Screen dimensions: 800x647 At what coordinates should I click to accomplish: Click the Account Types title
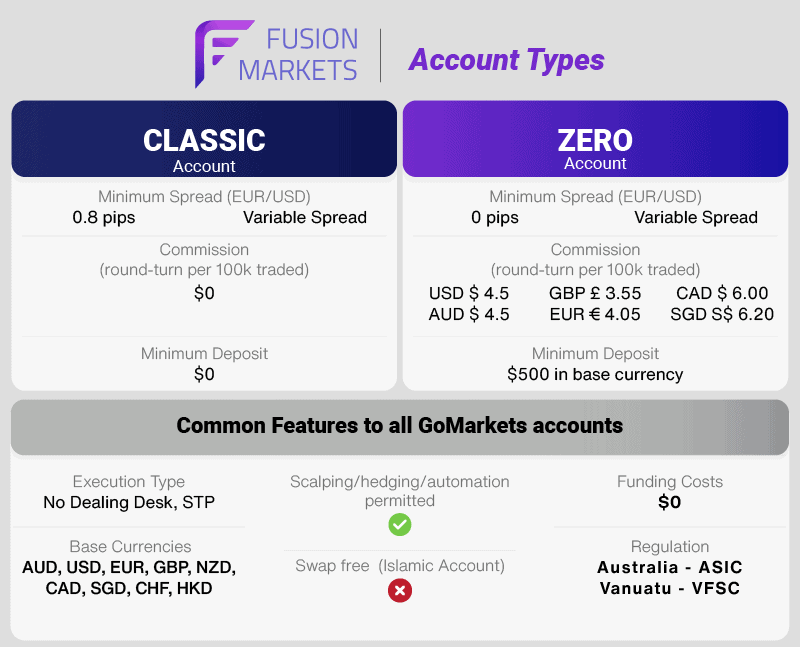coord(507,60)
